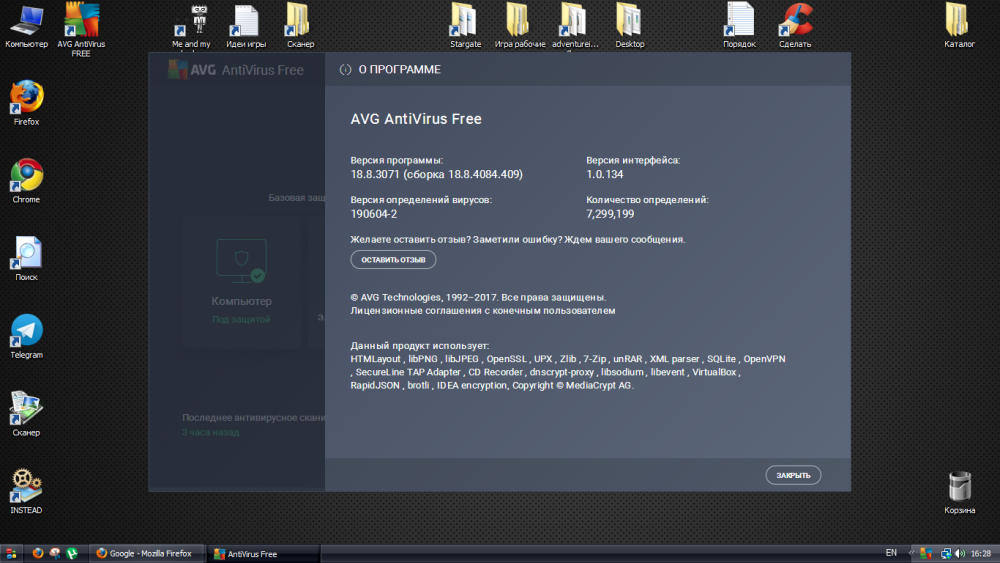Click the © AVG Technologies copyright line
The image size is (1000, 563).
(x=478, y=297)
